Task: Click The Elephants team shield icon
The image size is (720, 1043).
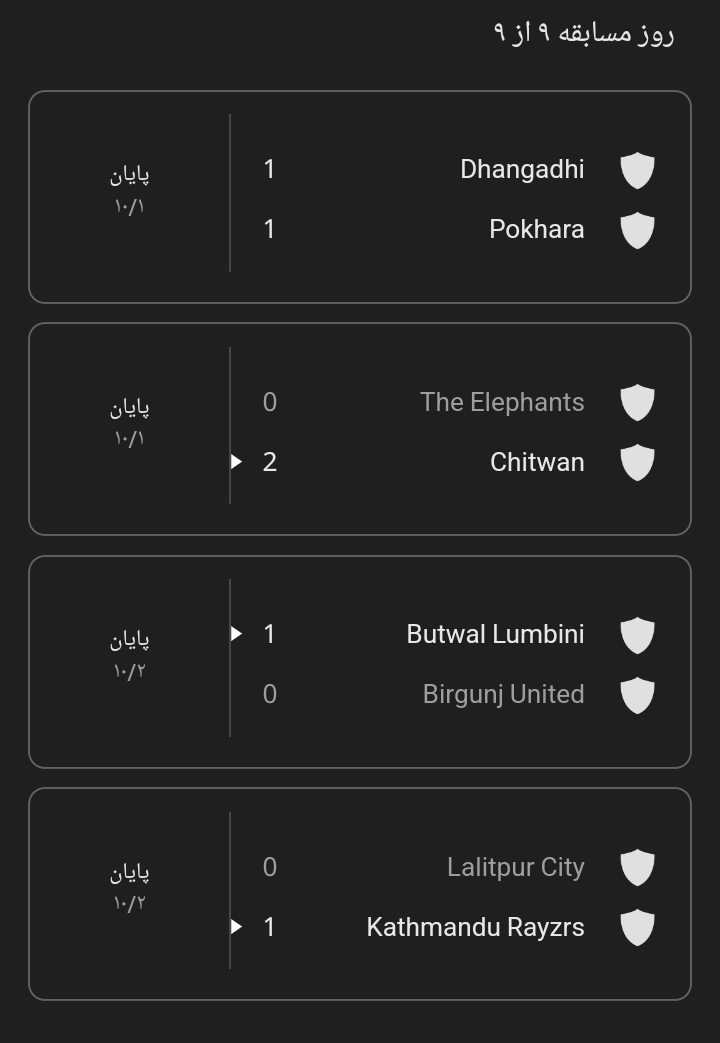Action: 637,403
